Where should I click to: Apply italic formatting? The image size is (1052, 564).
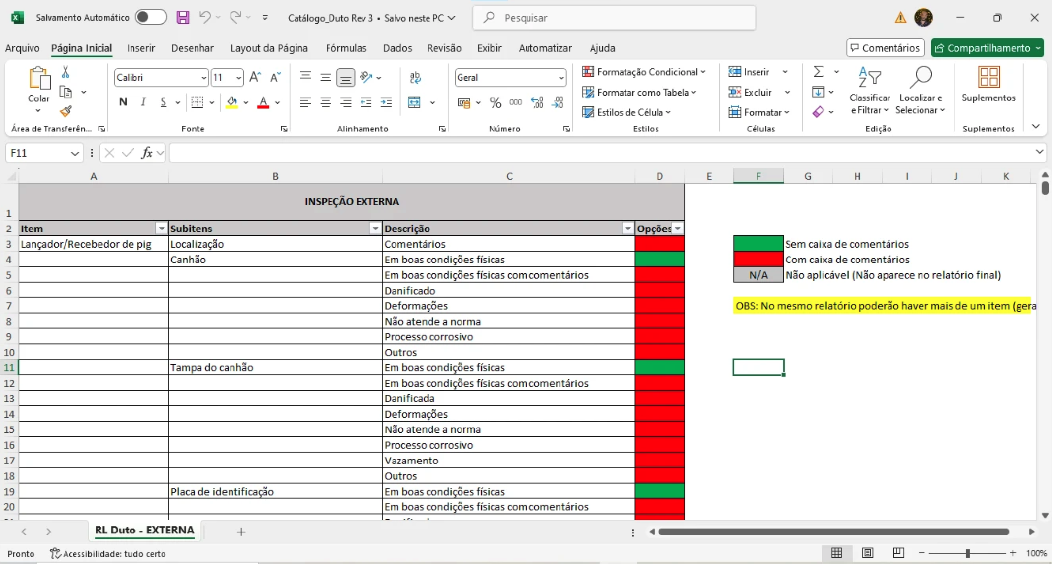pyautogui.click(x=143, y=102)
